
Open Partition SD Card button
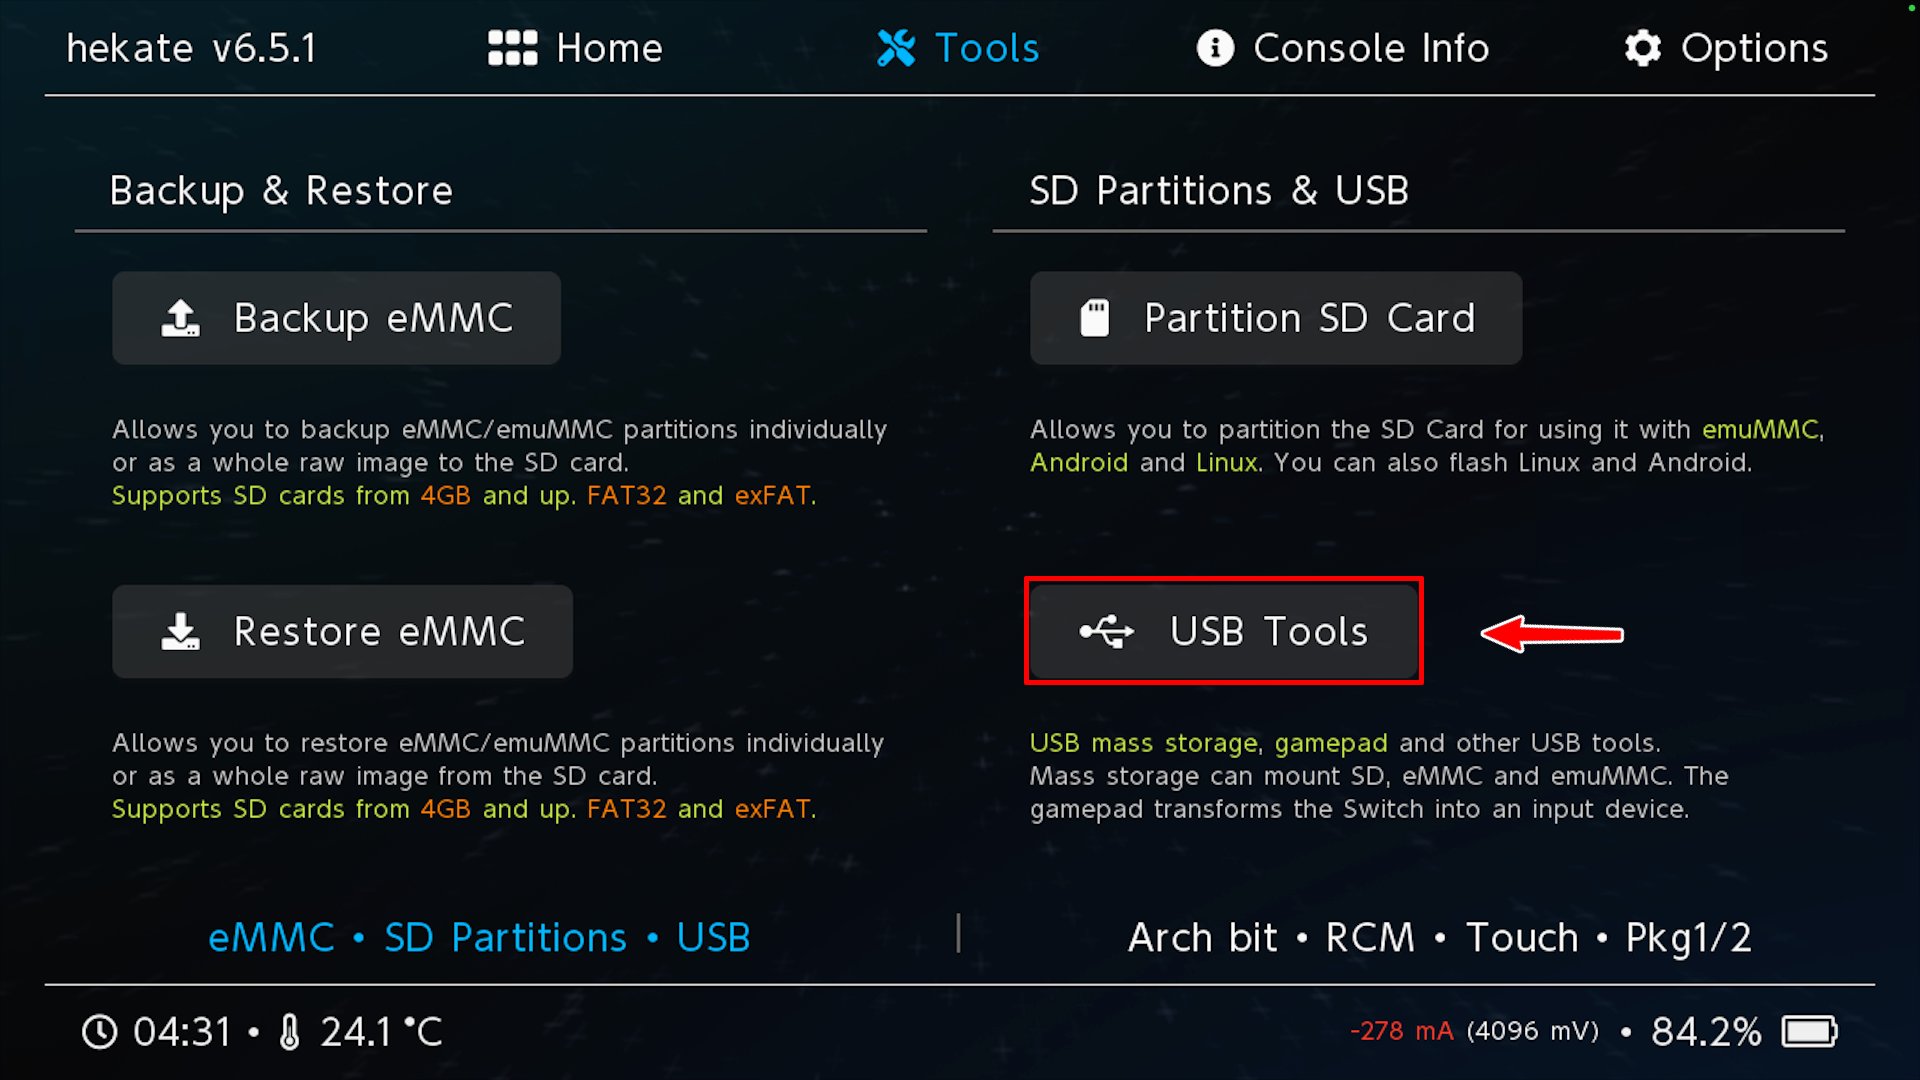click(x=1276, y=318)
